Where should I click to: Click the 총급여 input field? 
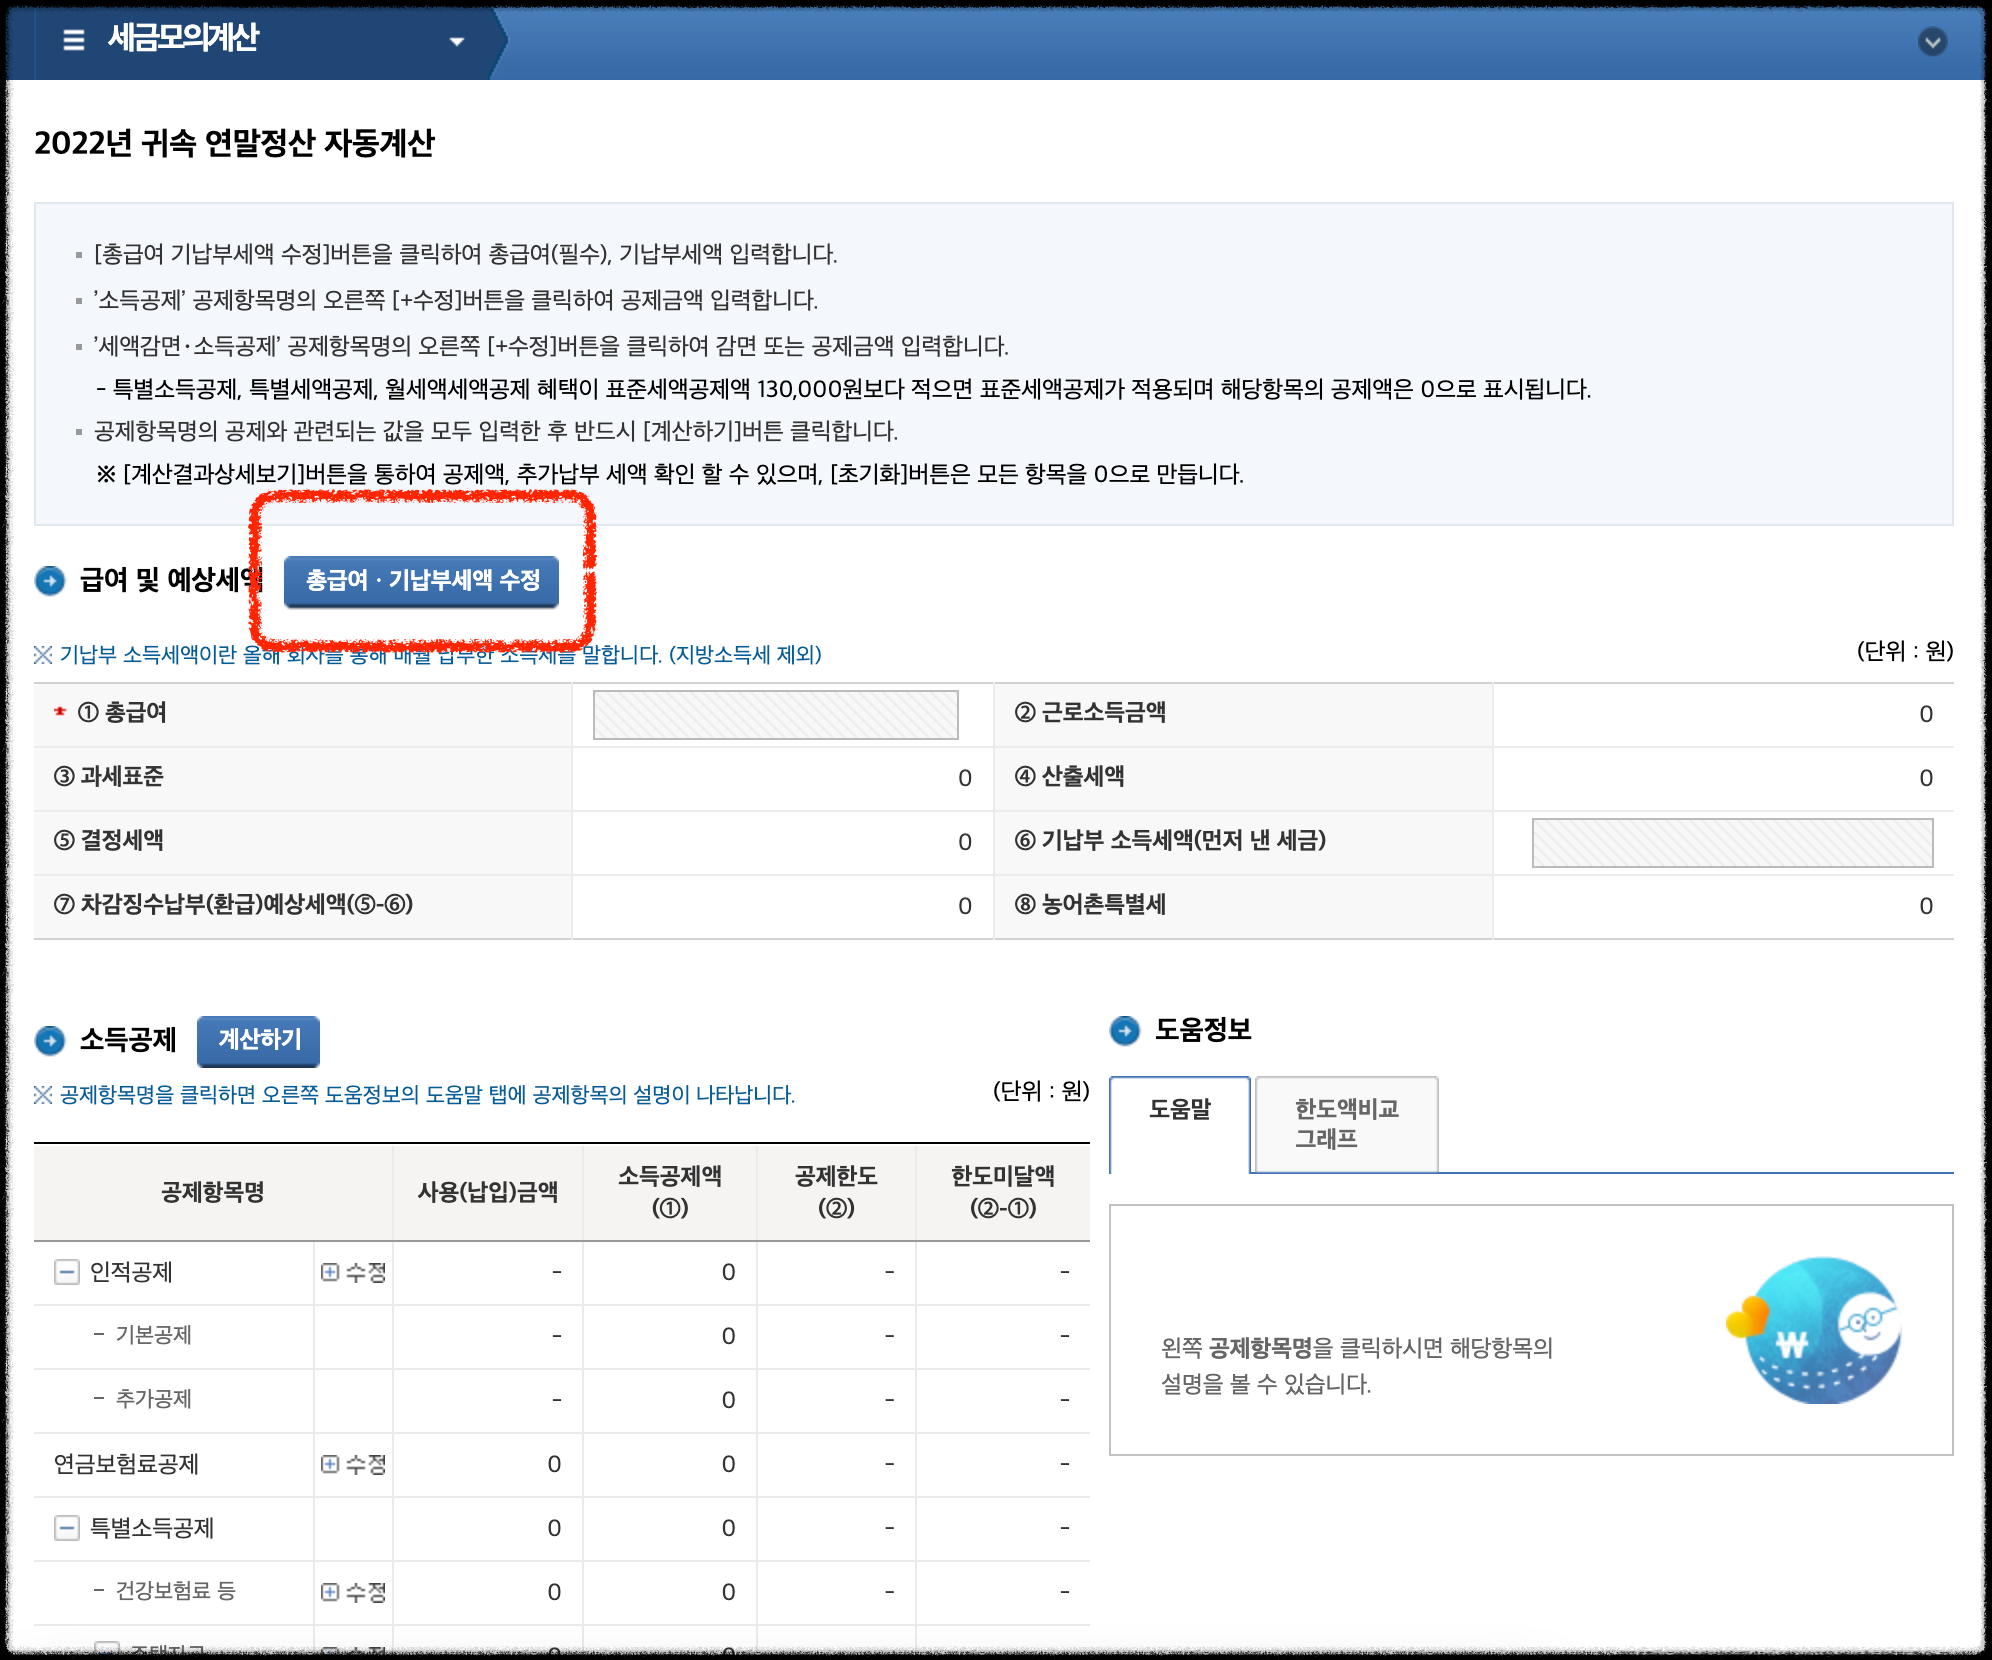[x=775, y=715]
